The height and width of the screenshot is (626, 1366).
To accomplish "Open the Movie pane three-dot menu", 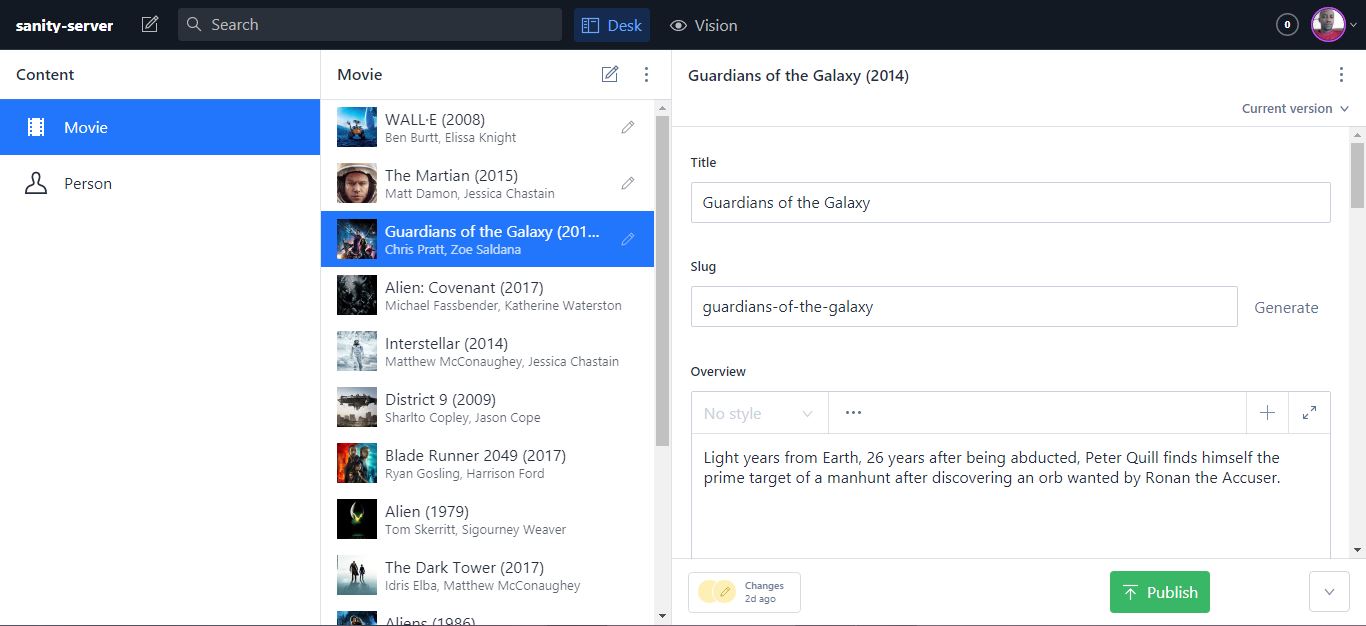I will click(x=646, y=74).
